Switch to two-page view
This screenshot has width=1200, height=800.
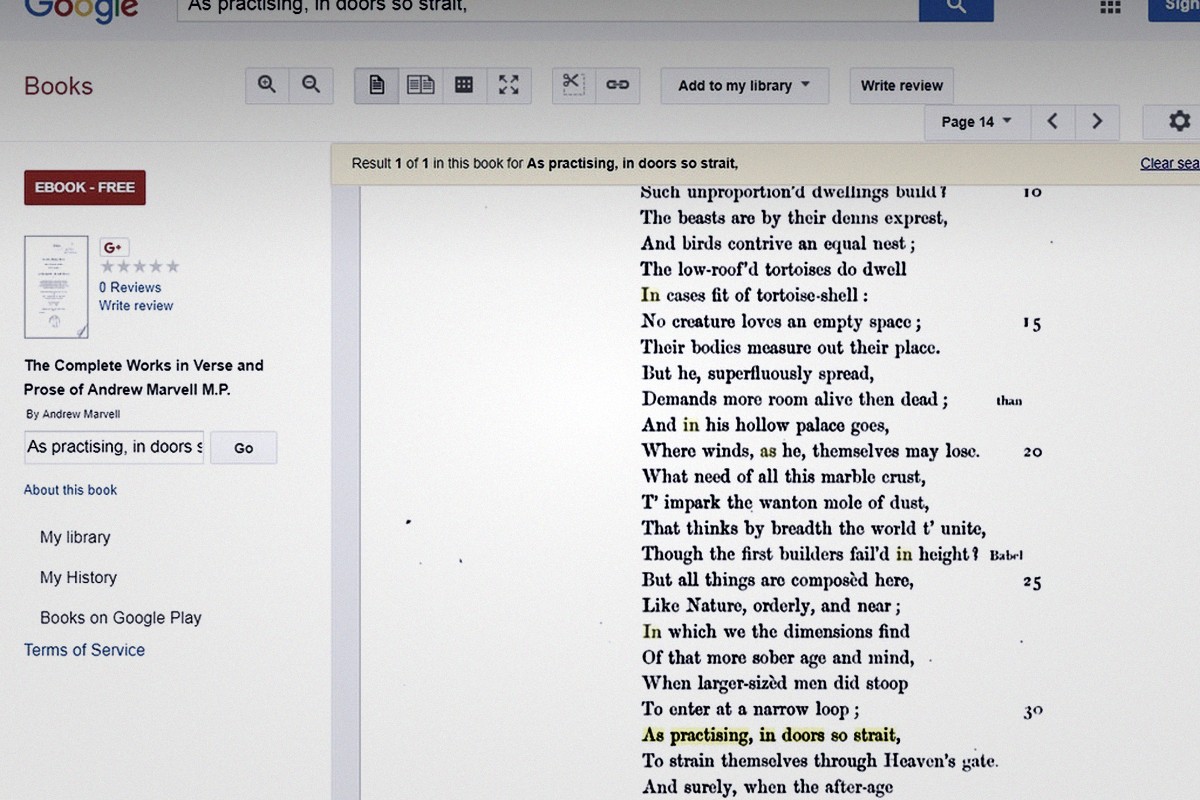tap(421, 85)
